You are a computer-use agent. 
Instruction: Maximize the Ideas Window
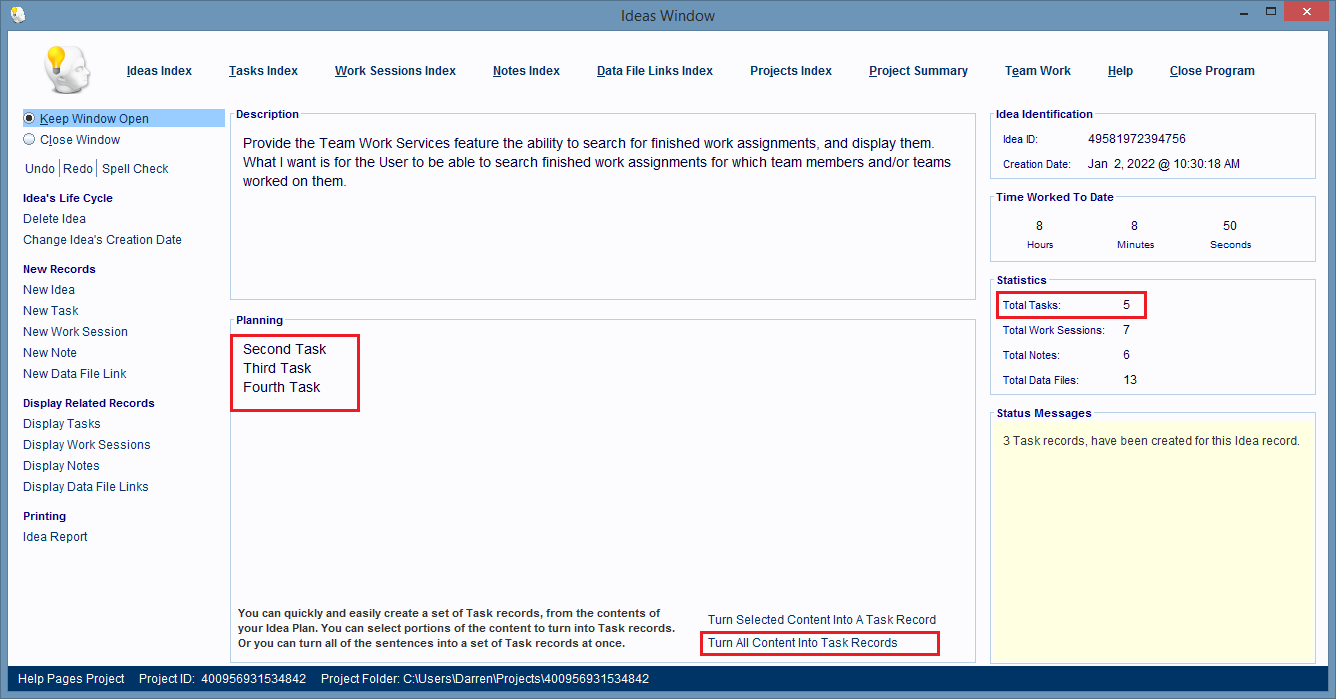coord(1270,12)
